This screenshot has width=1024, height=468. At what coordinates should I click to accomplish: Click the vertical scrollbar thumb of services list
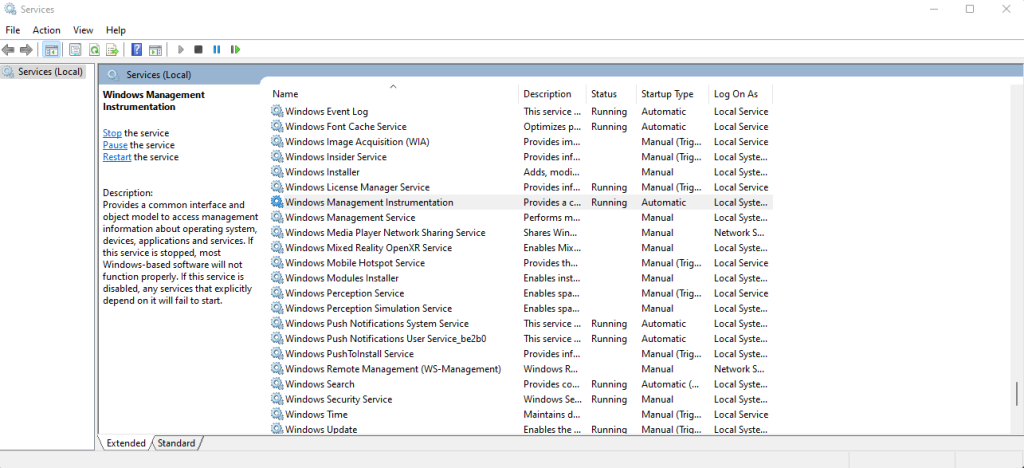pyautogui.click(x=1016, y=394)
